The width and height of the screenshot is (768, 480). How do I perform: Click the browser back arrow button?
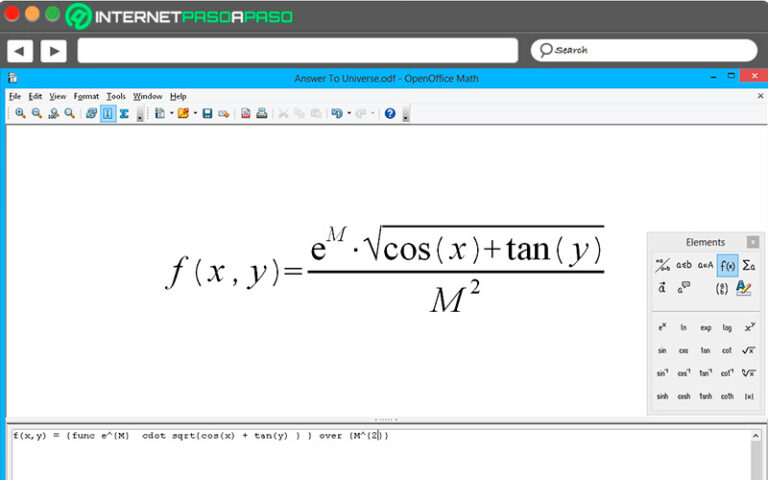(20, 51)
